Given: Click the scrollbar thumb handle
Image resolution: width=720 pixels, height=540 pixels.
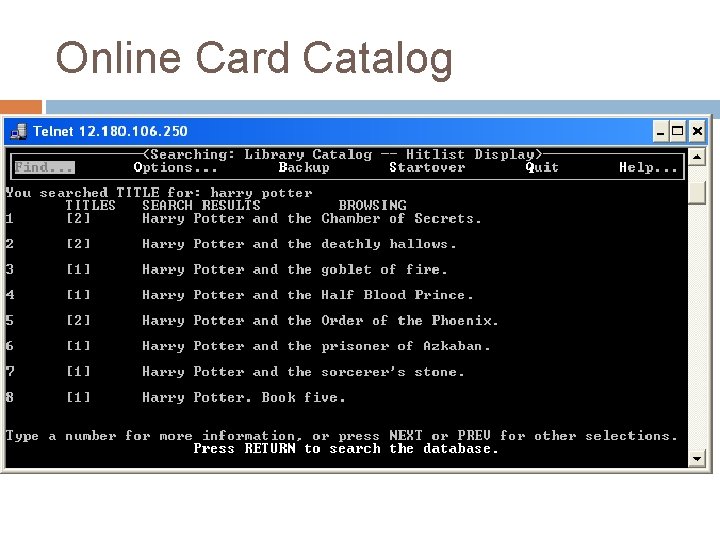Looking at the screenshot, I should pyautogui.click(x=697, y=193).
